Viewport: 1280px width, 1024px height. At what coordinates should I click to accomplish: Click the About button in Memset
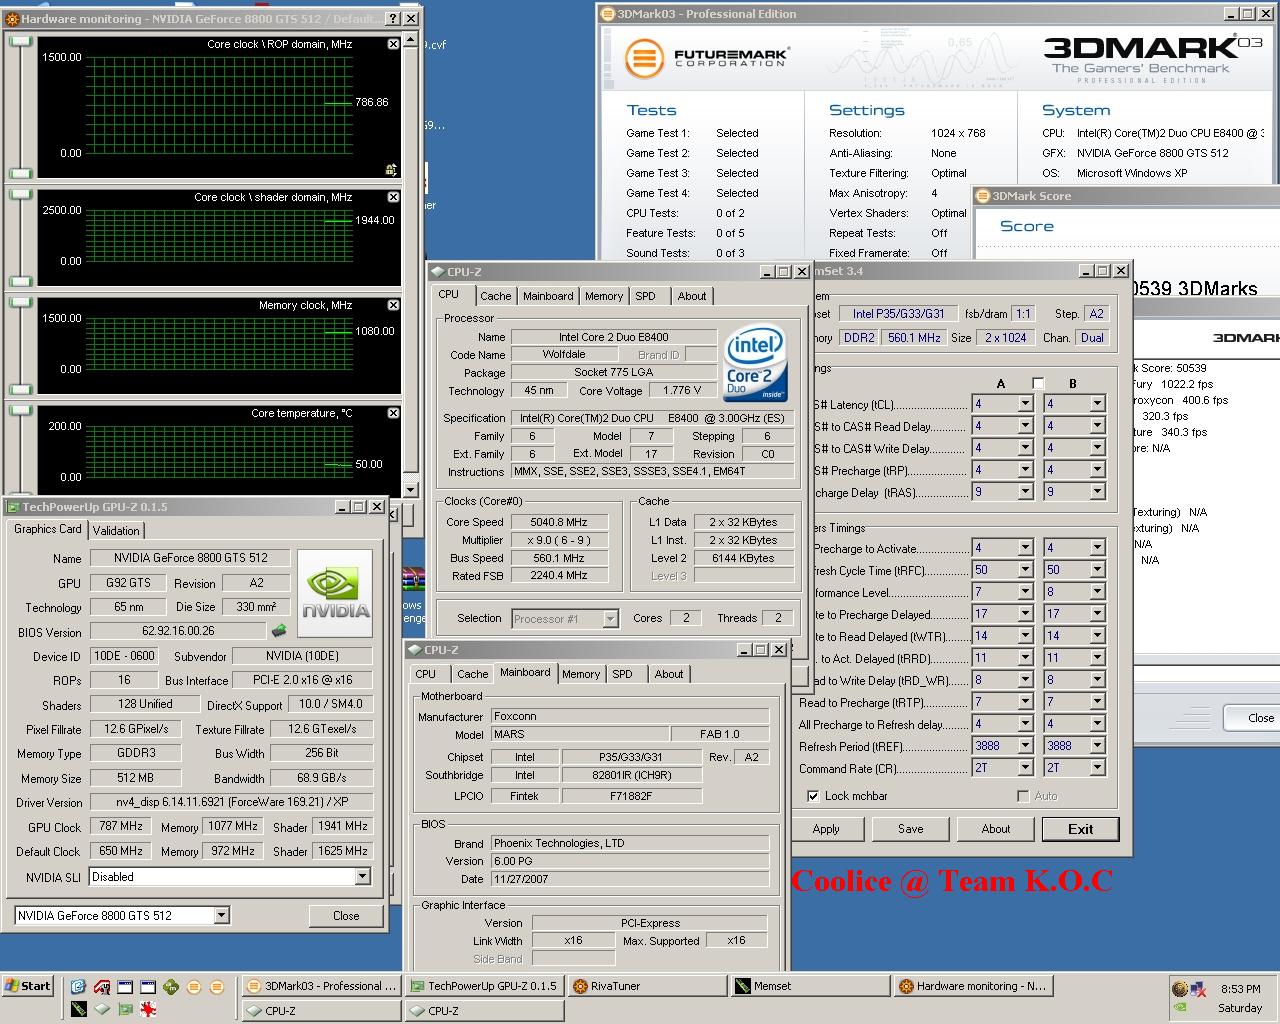point(996,829)
